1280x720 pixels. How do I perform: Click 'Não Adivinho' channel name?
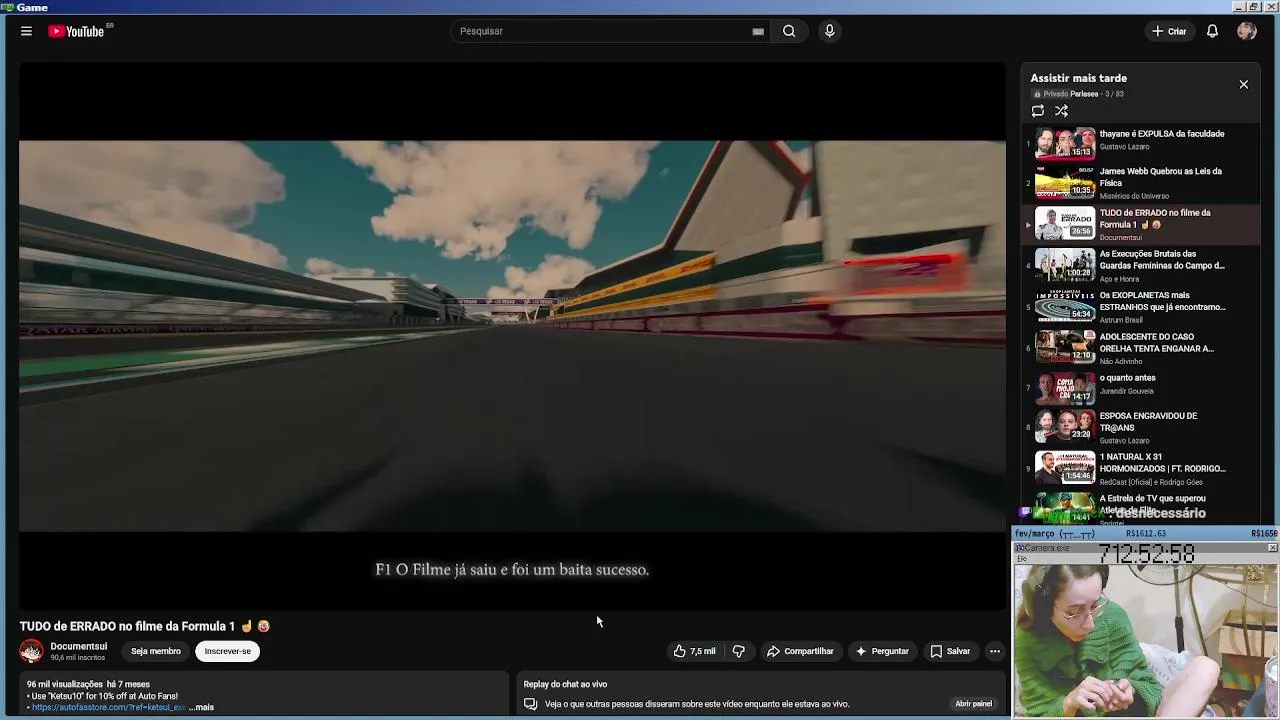(x=1121, y=361)
